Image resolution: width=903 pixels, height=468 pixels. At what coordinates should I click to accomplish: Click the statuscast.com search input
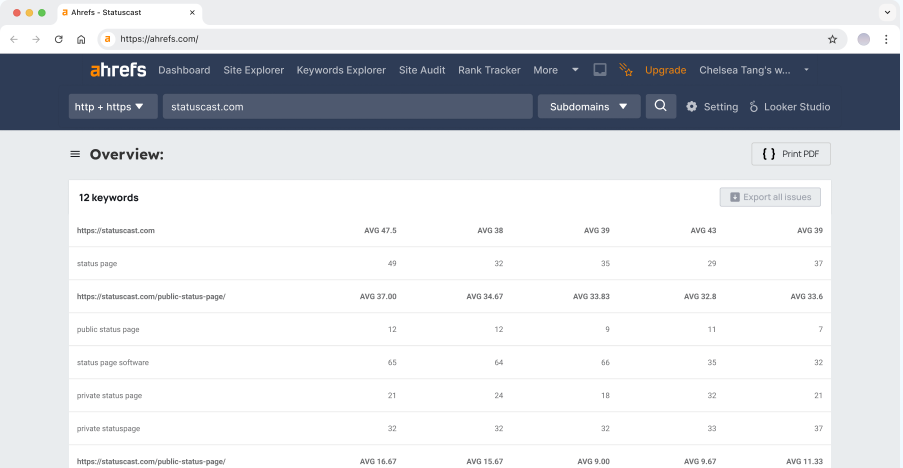(347, 106)
